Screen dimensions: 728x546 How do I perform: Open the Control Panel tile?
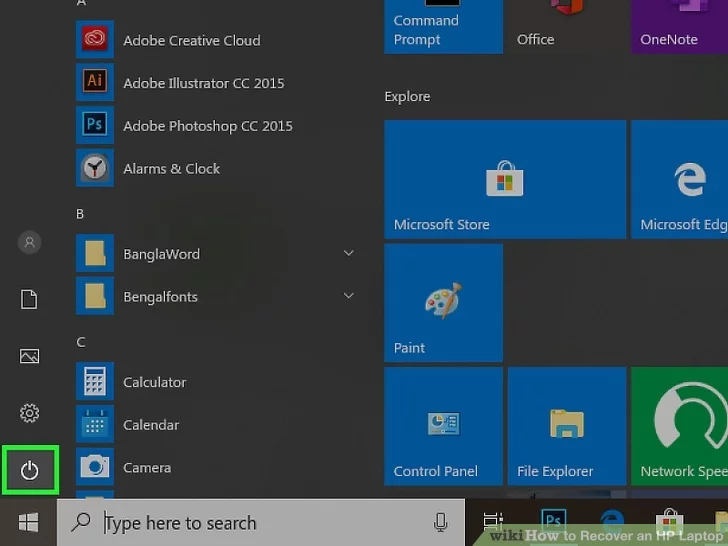click(x=443, y=425)
